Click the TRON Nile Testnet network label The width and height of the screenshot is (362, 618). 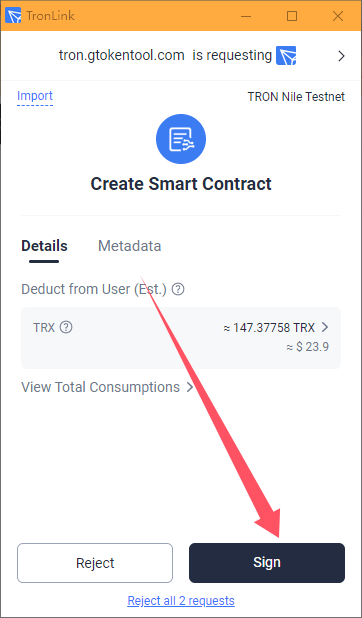296,97
